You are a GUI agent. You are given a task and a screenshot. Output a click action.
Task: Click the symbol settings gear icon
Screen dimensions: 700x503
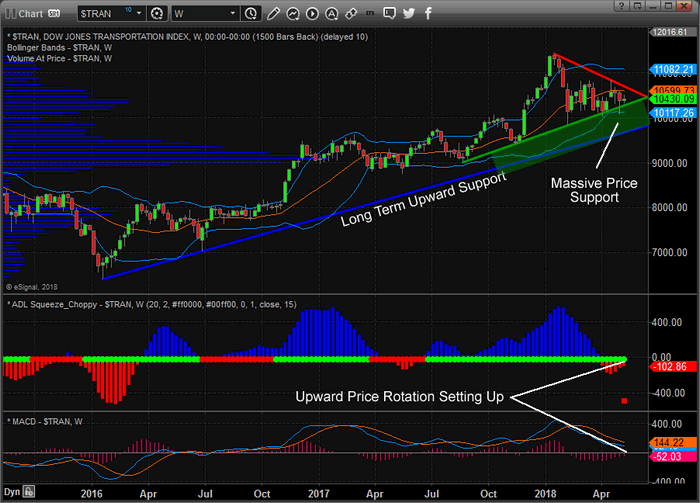click(x=156, y=13)
